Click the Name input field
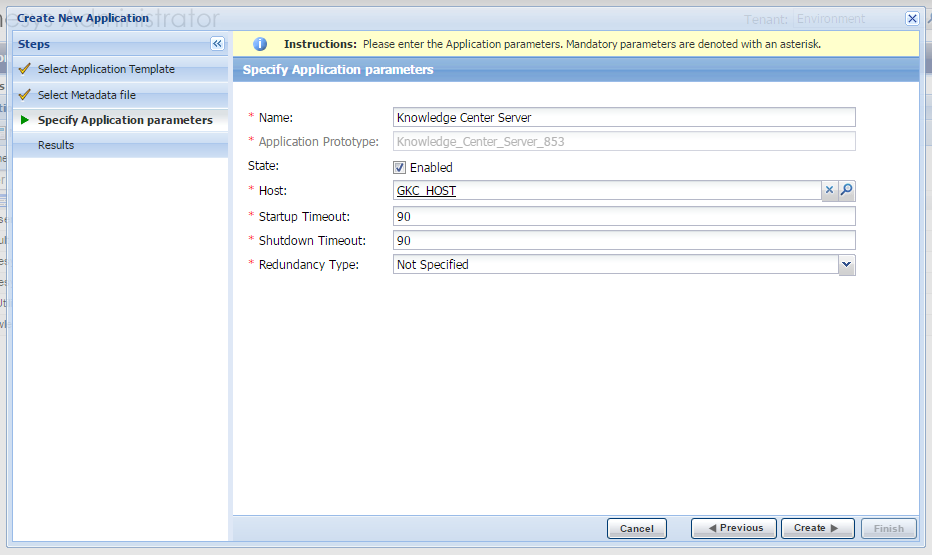 point(624,117)
